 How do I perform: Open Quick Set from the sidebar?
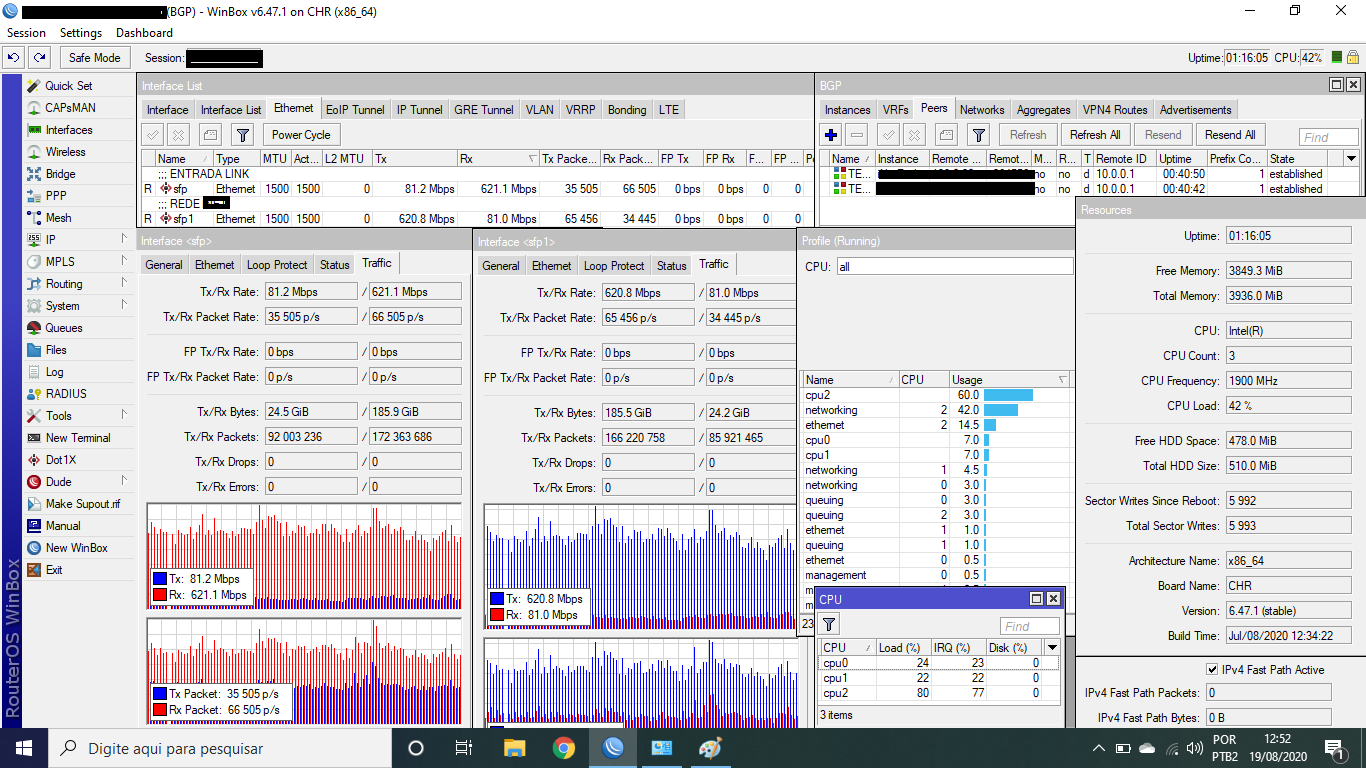(x=68, y=86)
